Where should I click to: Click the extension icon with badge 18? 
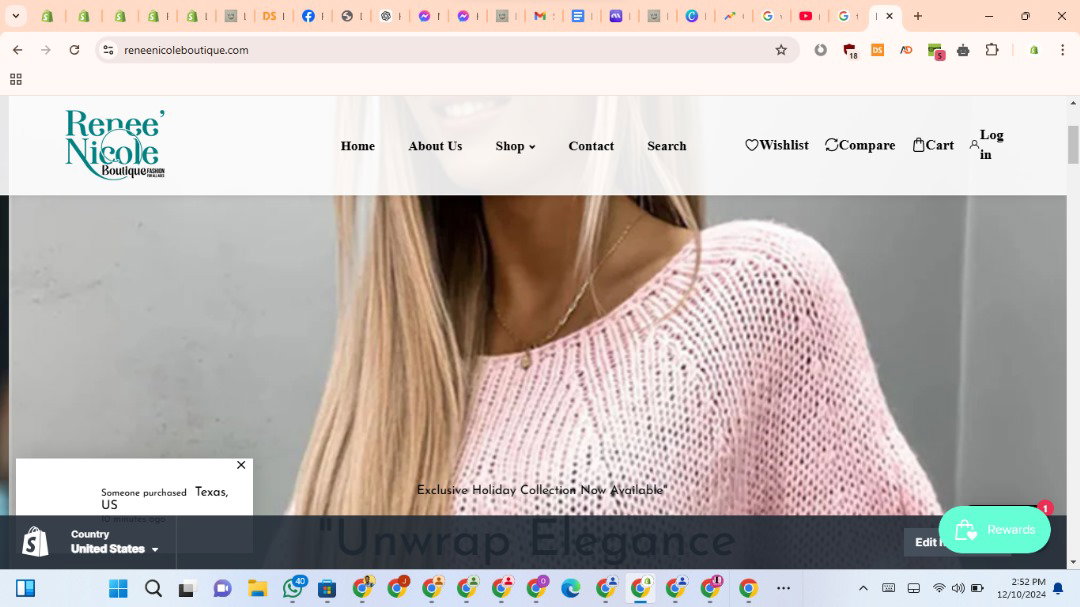[850, 50]
